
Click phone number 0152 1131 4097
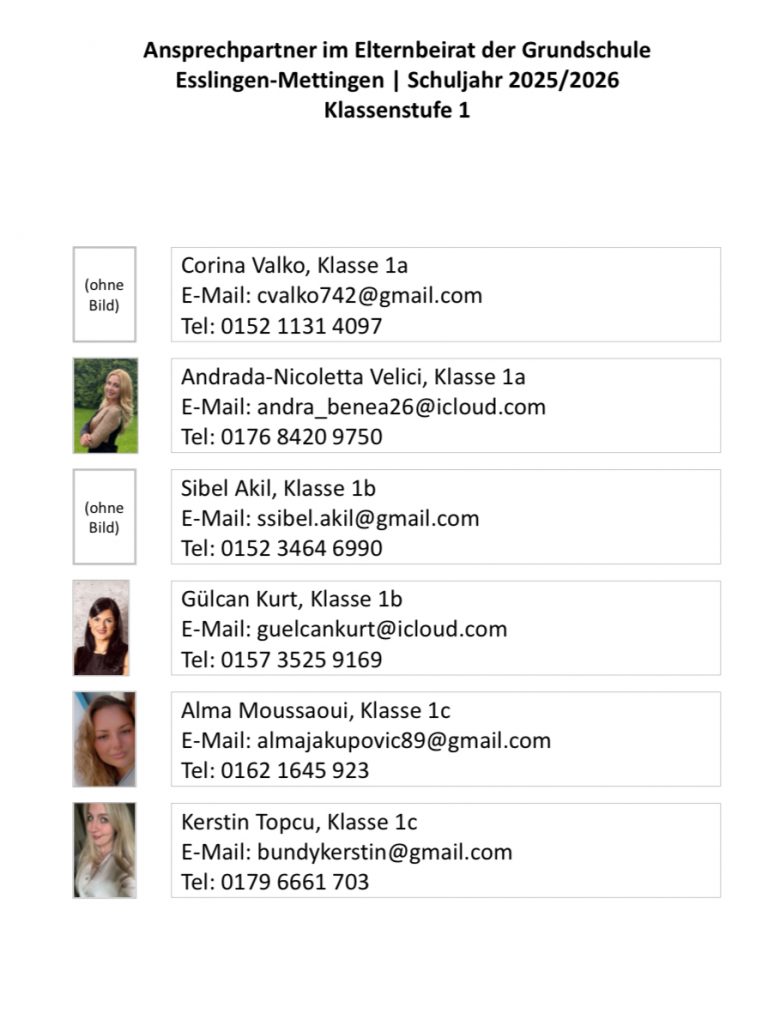point(300,326)
